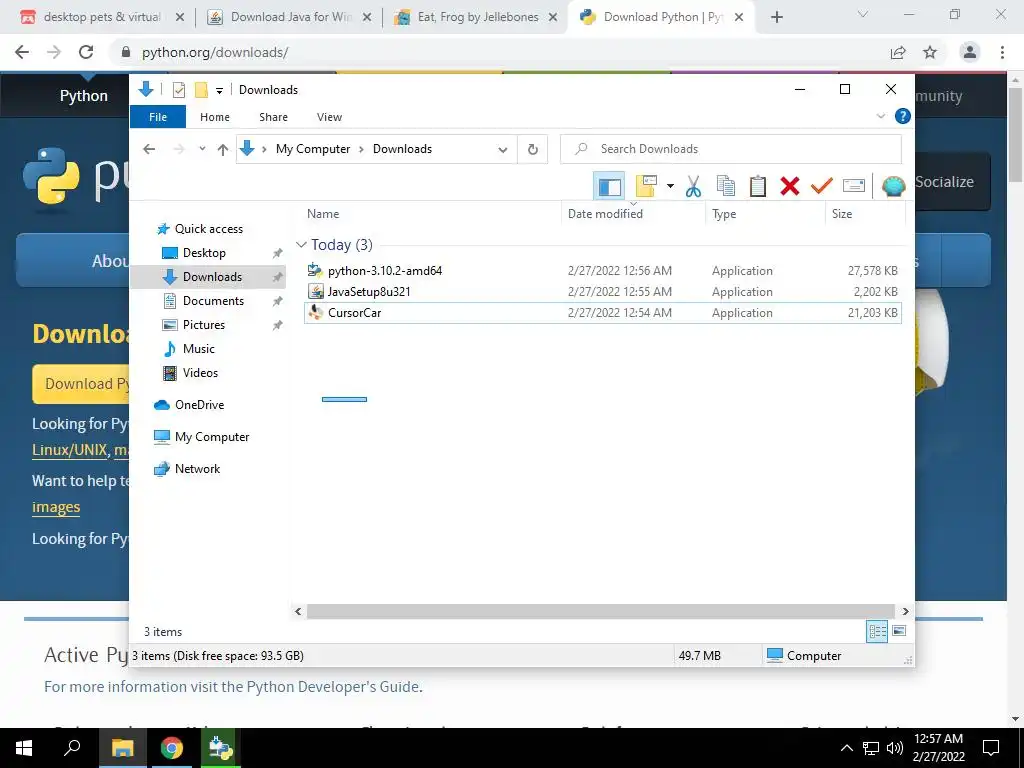Select My Computer in the navigation pane

point(212,437)
